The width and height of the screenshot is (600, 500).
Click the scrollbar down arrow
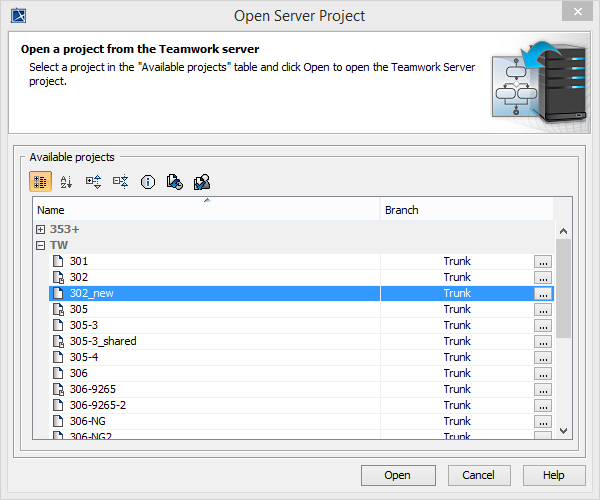[x=563, y=431]
